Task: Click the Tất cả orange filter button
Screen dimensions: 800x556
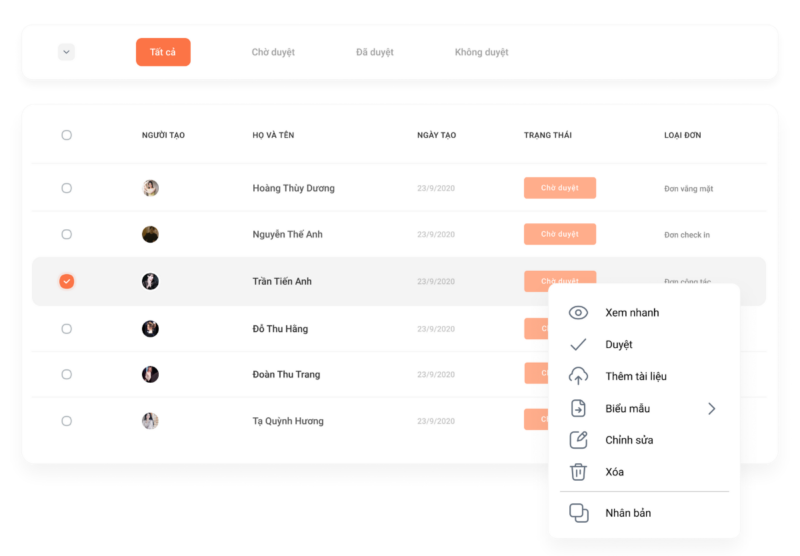Action: (x=163, y=52)
